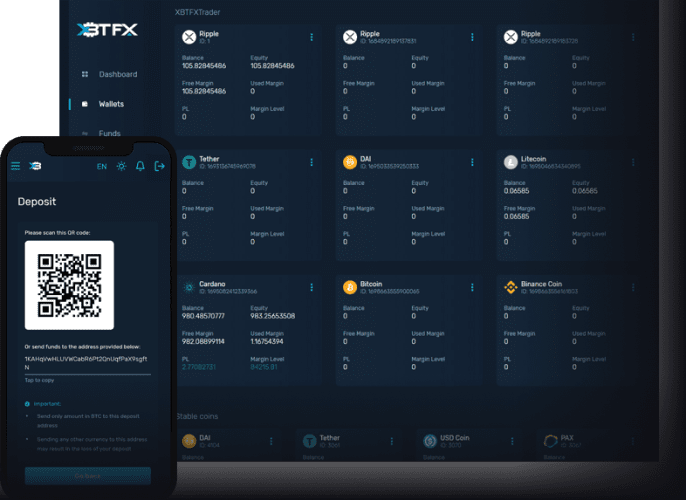Click the Dashboard grid icon

[x=85, y=74]
